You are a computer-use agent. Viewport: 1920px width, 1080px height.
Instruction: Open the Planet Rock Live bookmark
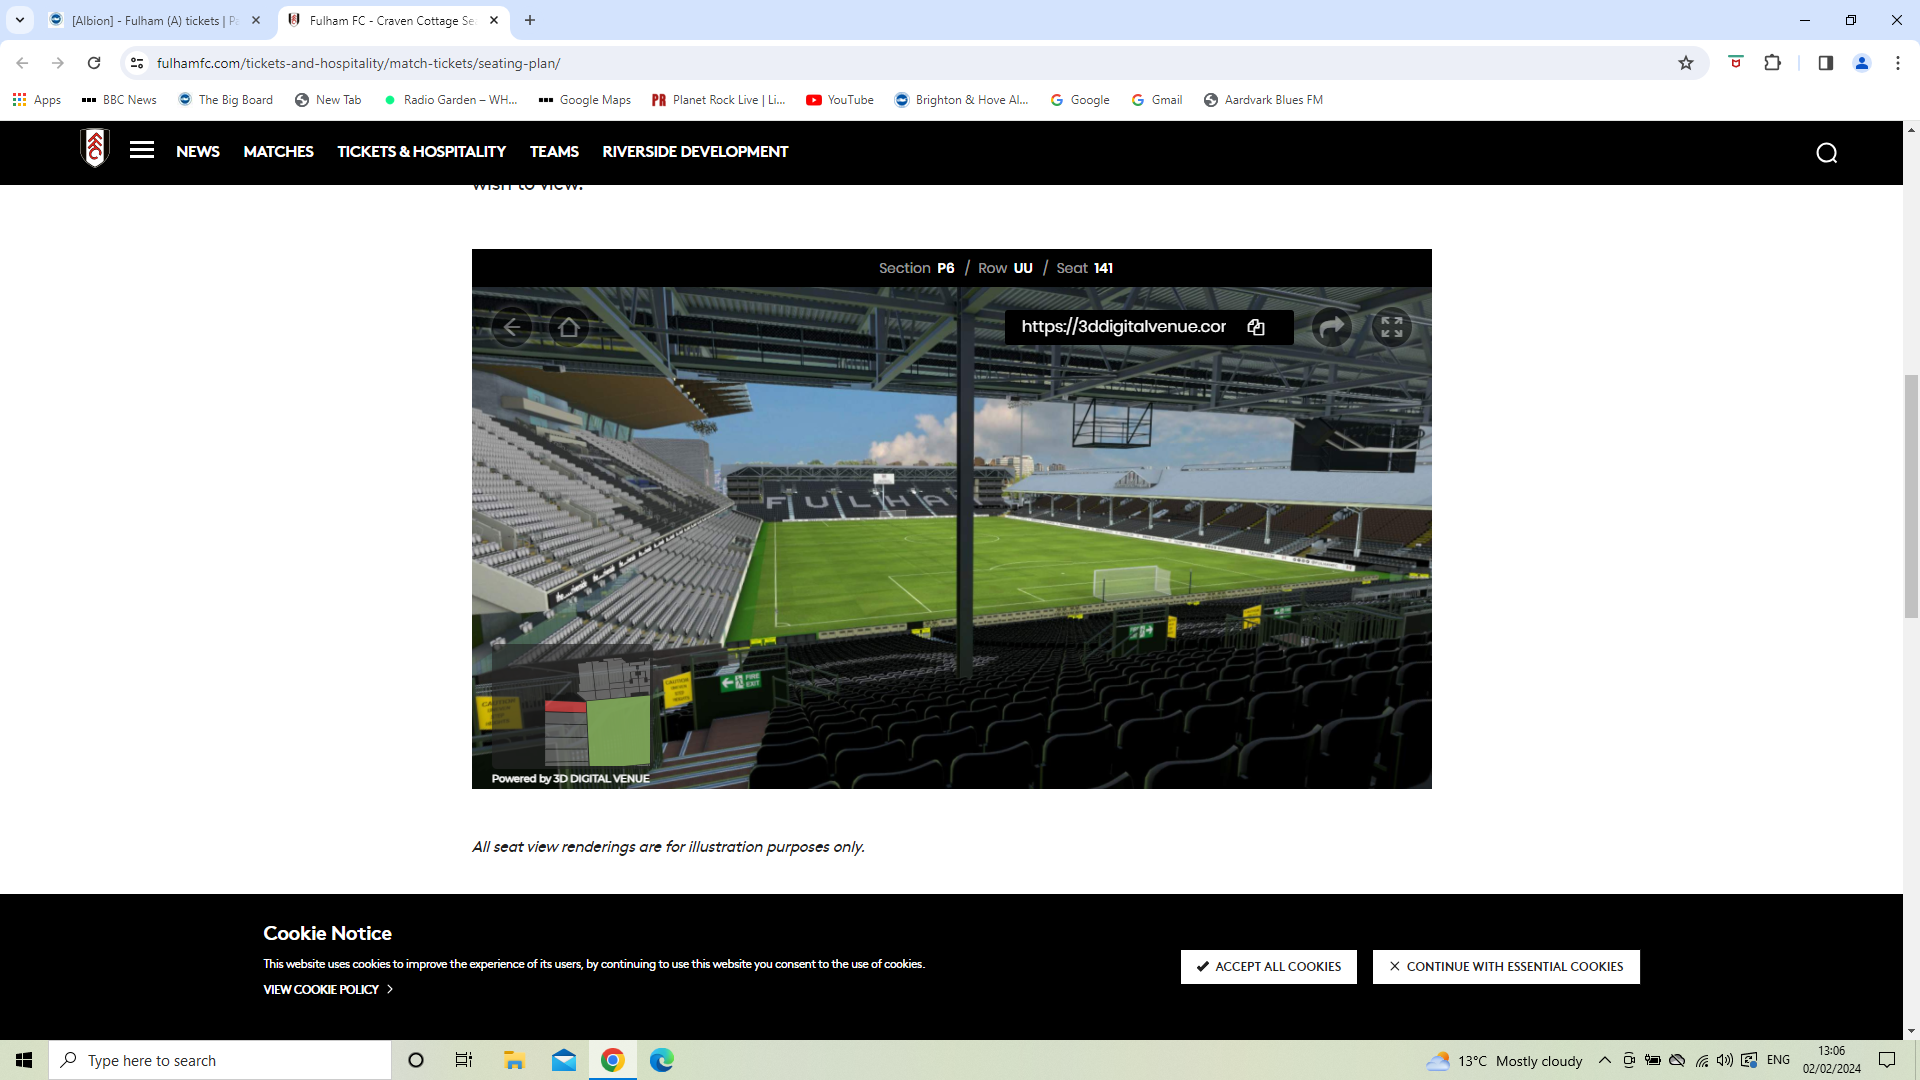click(718, 100)
